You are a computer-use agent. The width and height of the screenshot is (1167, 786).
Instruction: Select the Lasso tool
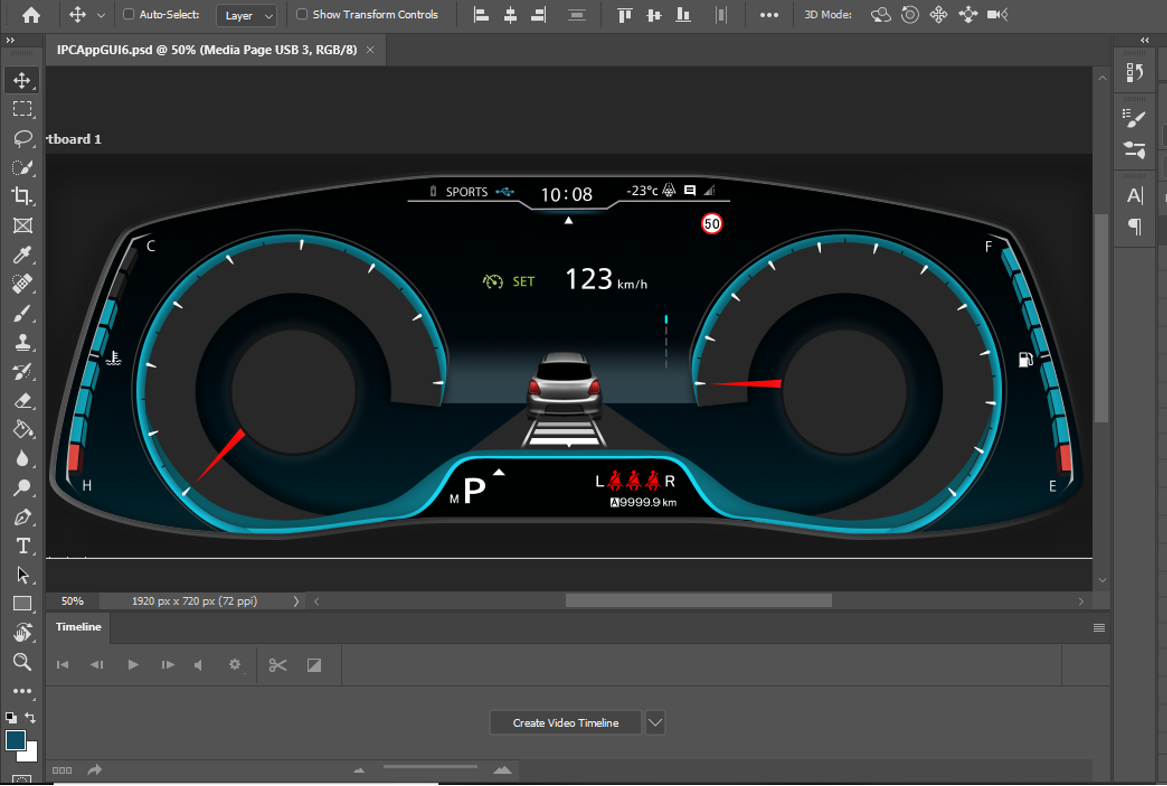(22, 138)
